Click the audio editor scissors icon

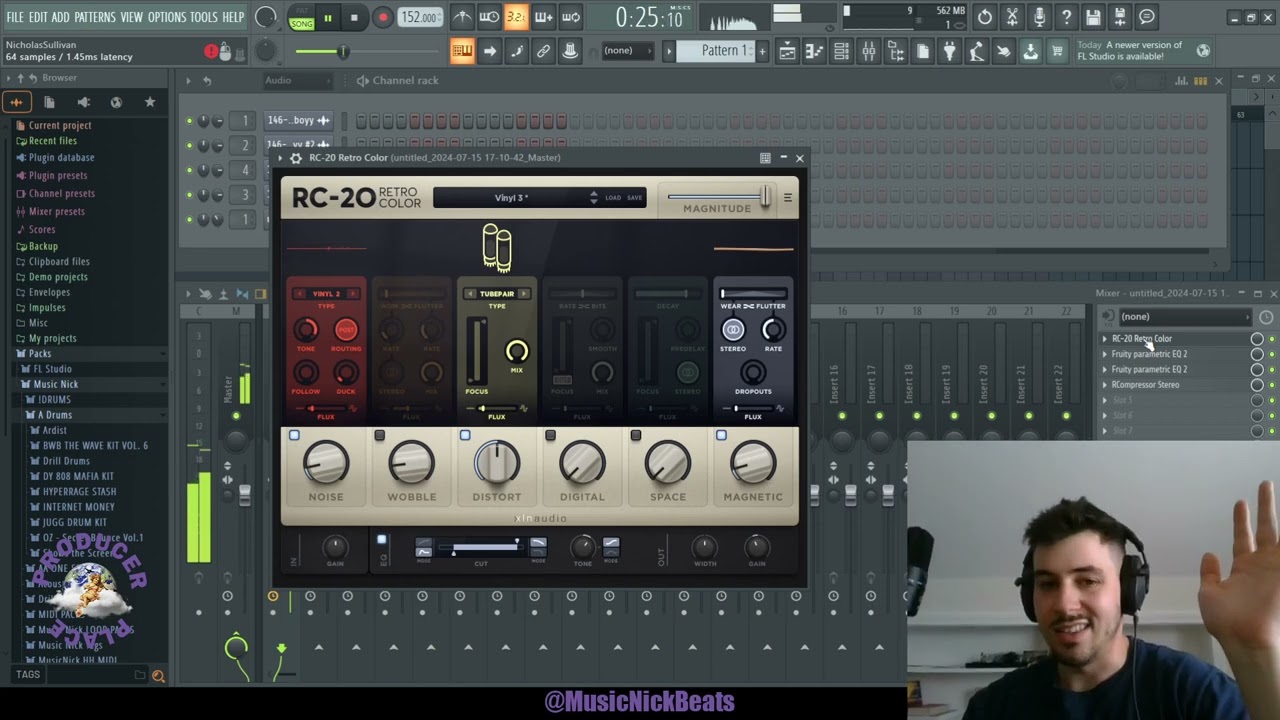coord(1012,17)
